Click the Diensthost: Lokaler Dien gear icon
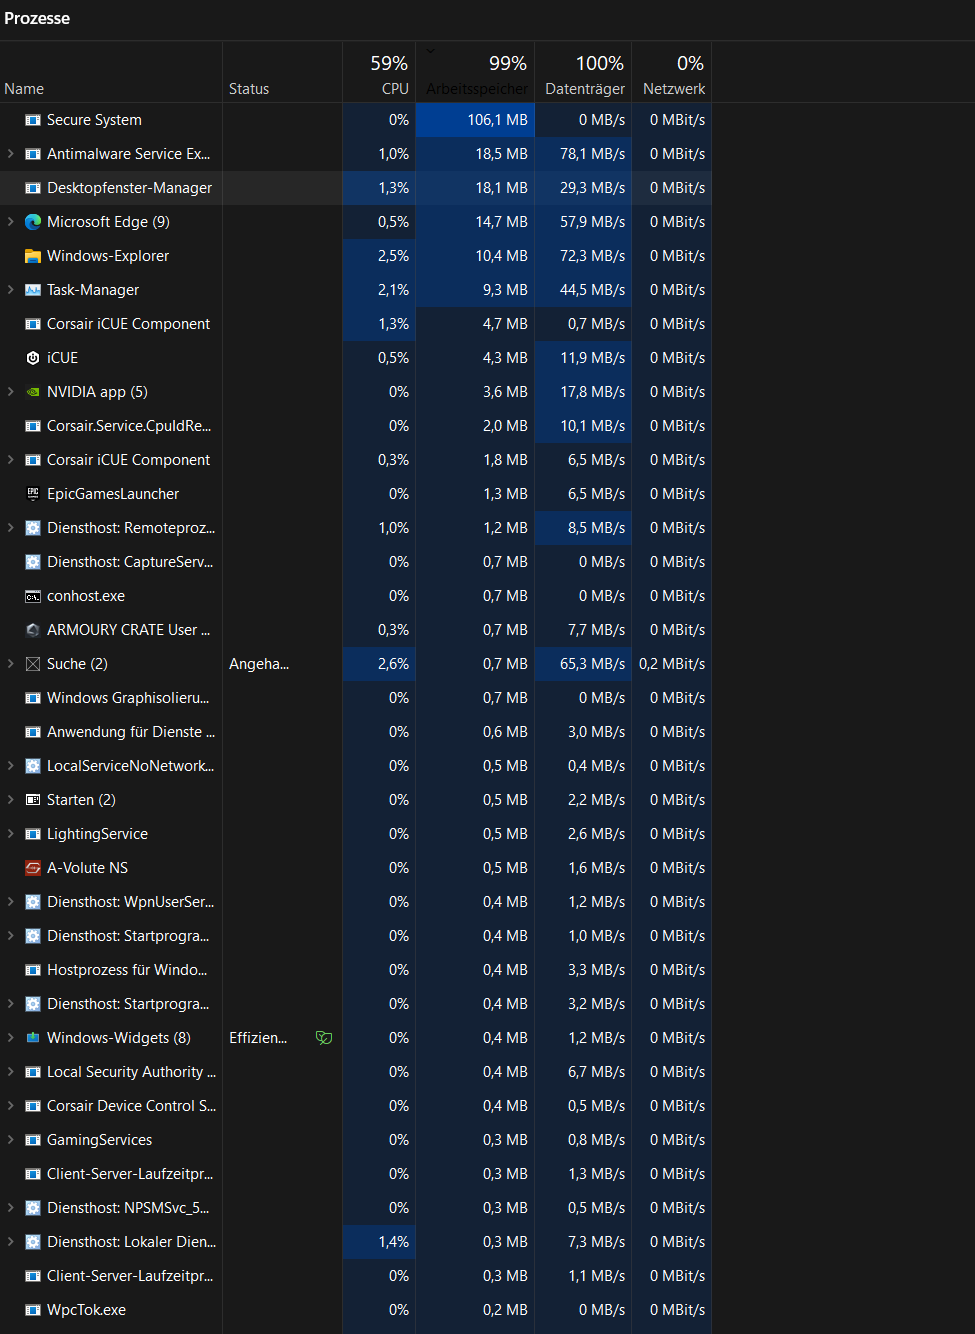Screen dimensions: 975x1334 click(x=33, y=1242)
